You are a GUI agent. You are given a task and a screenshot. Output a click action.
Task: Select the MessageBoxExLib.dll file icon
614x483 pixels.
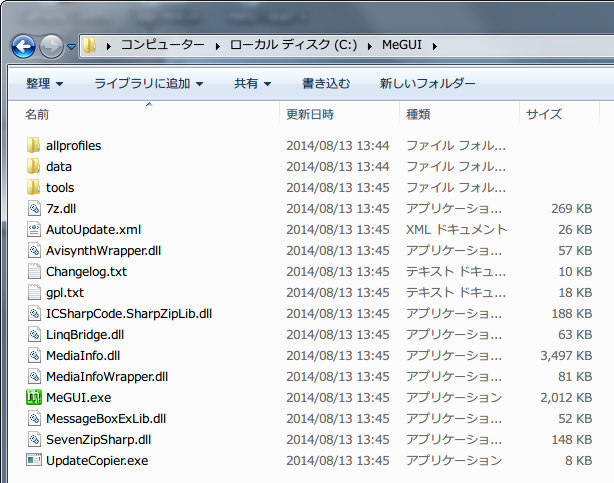(34, 419)
